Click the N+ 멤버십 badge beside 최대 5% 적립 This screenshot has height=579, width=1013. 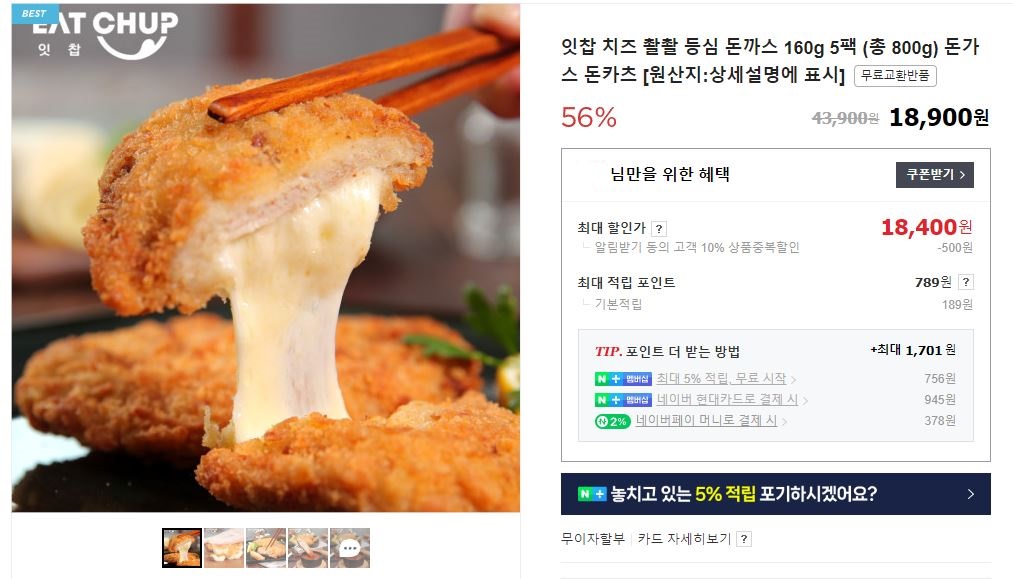(x=623, y=379)
